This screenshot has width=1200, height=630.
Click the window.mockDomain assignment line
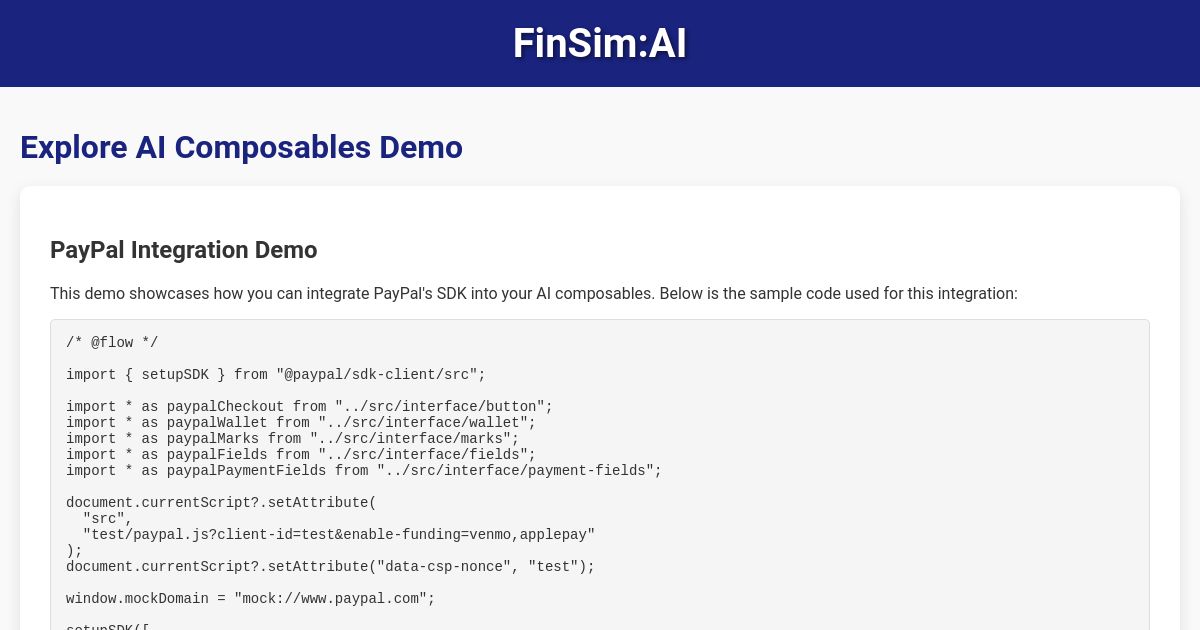click(x=251, y=599)
